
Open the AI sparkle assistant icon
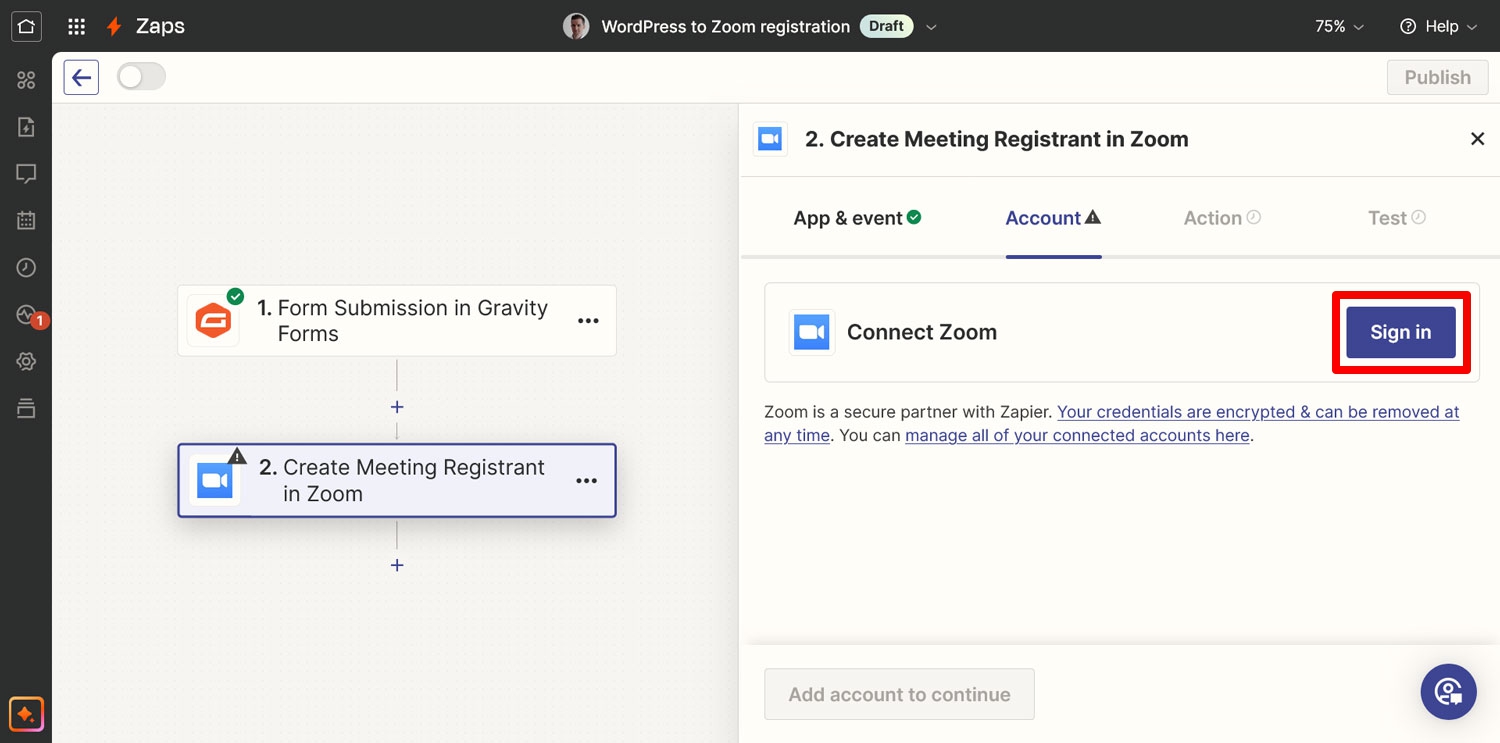pyautogui.click(x=26, y=714)
